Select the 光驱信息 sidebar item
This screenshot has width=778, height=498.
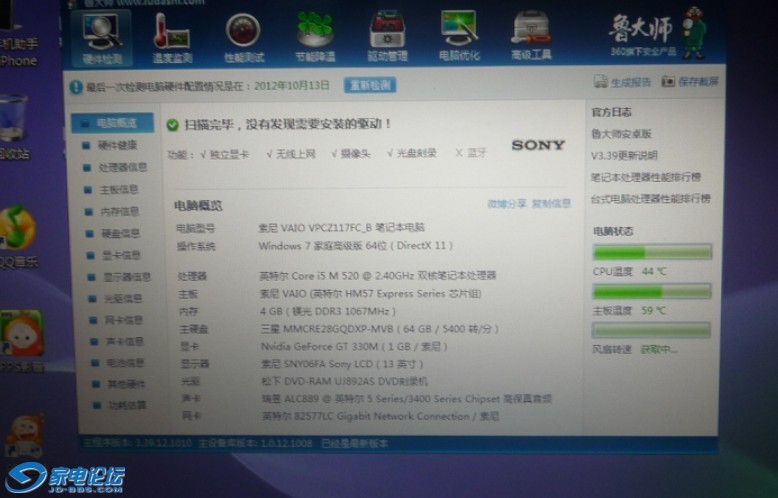123,299
